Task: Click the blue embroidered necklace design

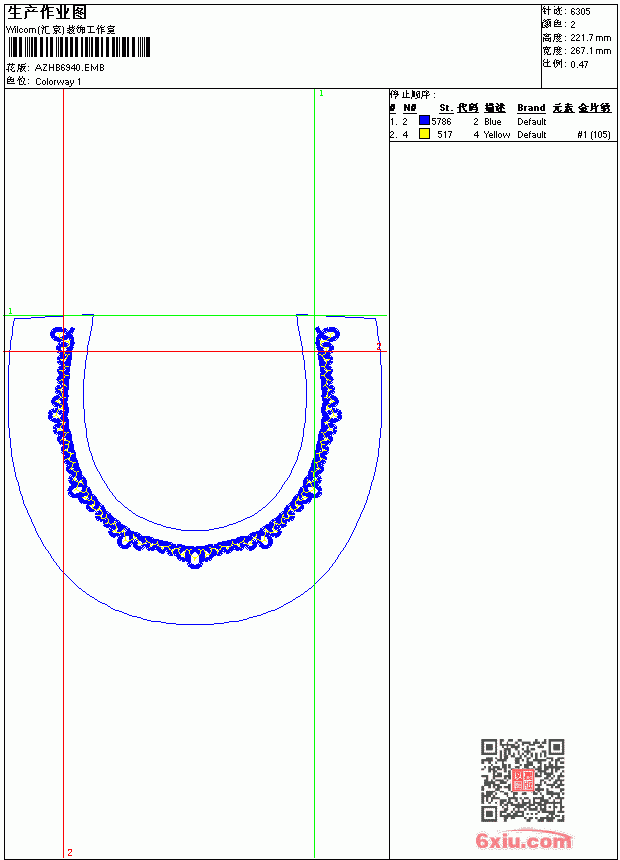Action: click(194, 447)
